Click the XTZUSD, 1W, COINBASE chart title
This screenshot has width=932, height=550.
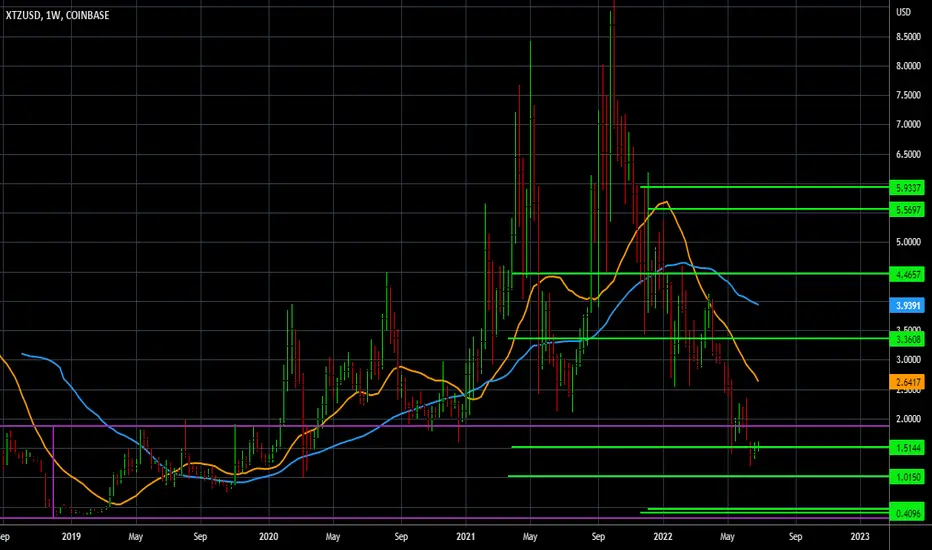(x=57, y=15)
